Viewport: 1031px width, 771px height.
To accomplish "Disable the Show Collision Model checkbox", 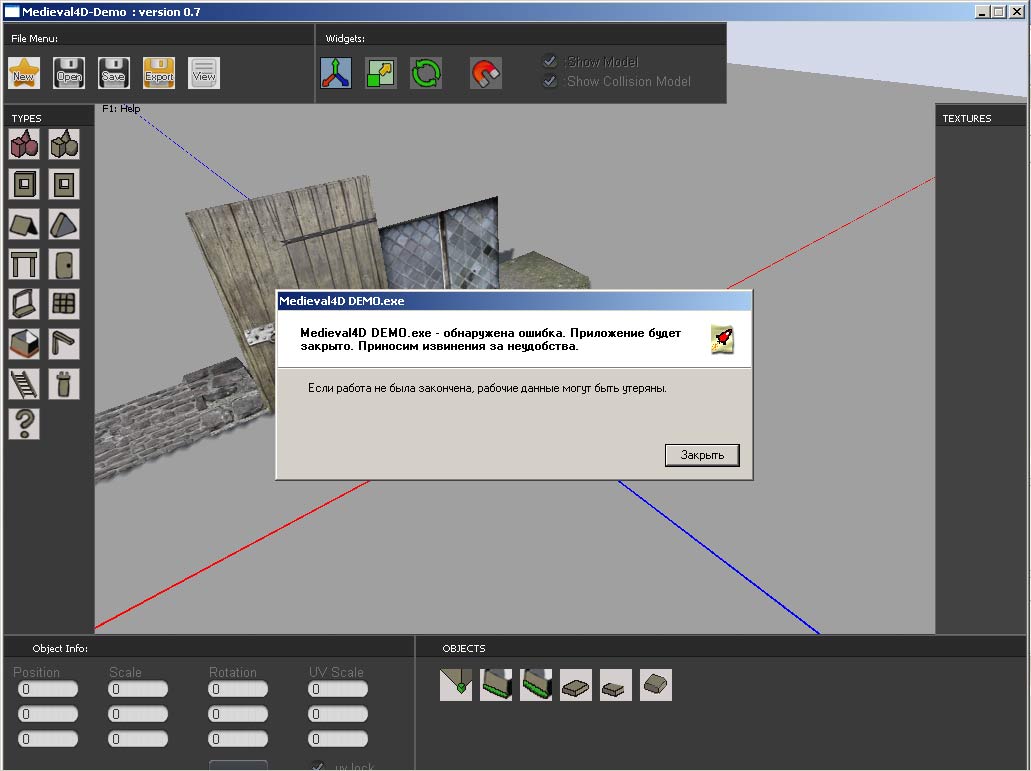I will (550, 81).
